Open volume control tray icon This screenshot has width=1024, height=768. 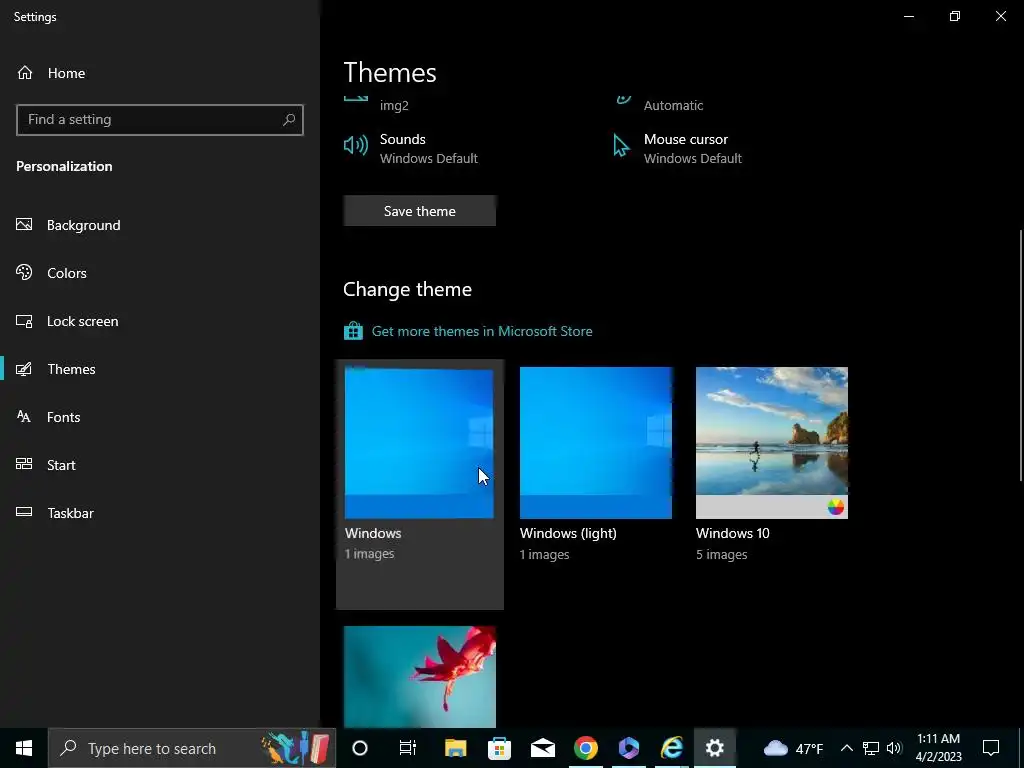pyautogui.click(x=894, y=748)
